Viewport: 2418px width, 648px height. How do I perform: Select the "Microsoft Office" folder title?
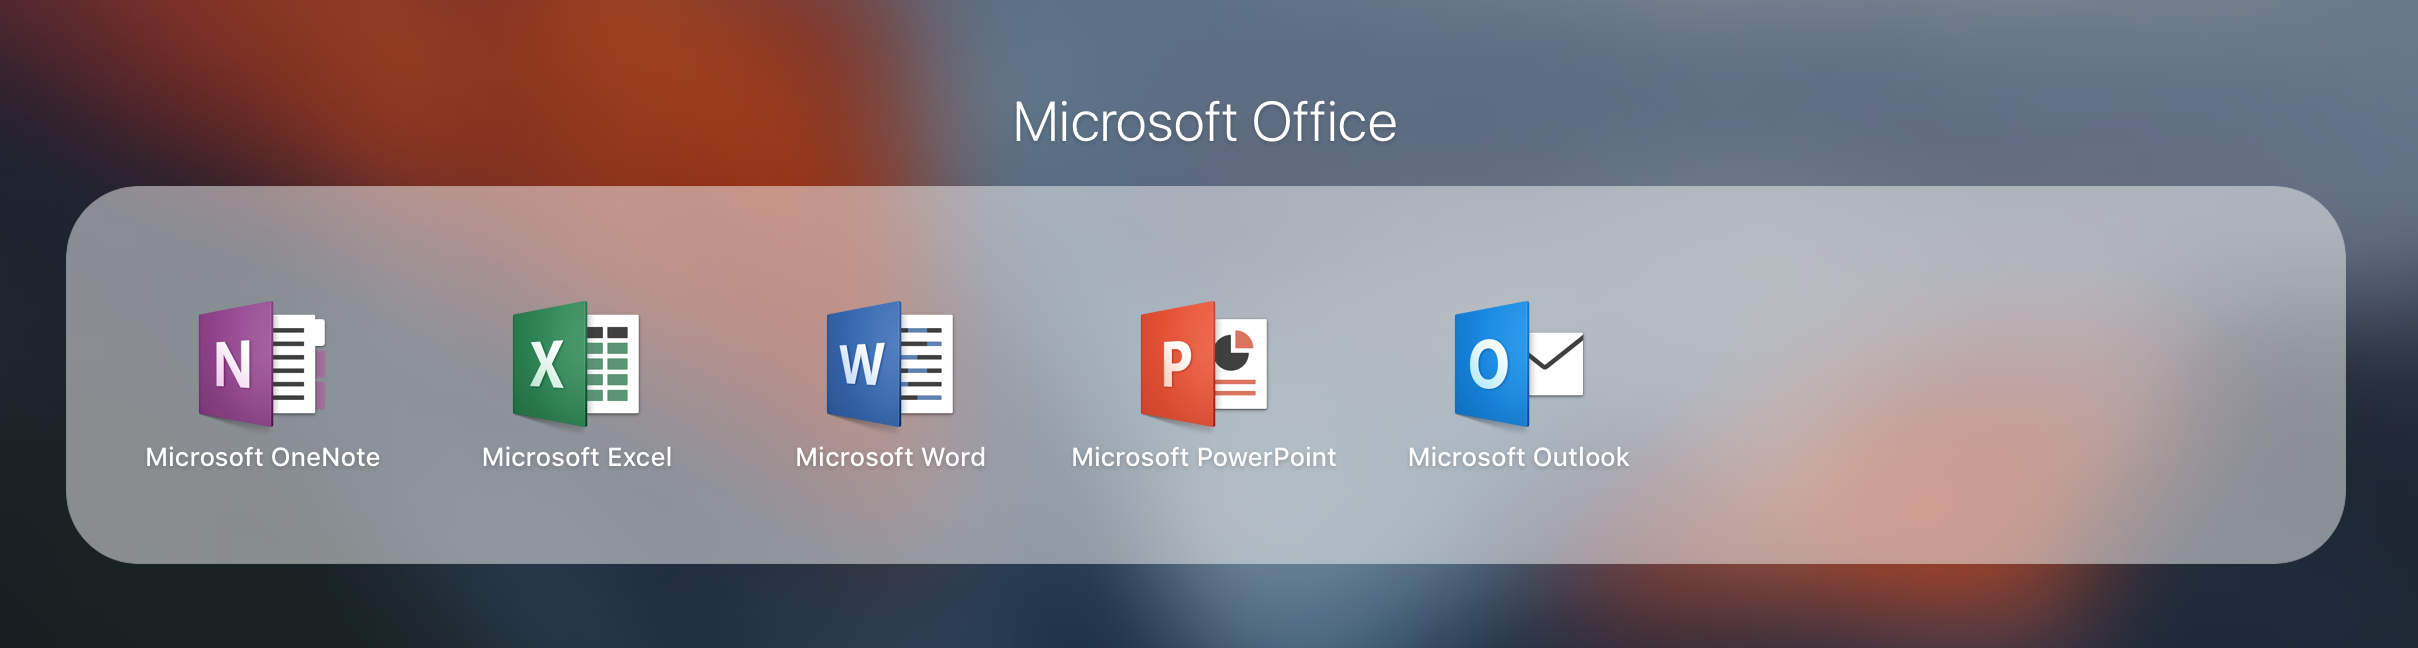tap(1205, 122)
